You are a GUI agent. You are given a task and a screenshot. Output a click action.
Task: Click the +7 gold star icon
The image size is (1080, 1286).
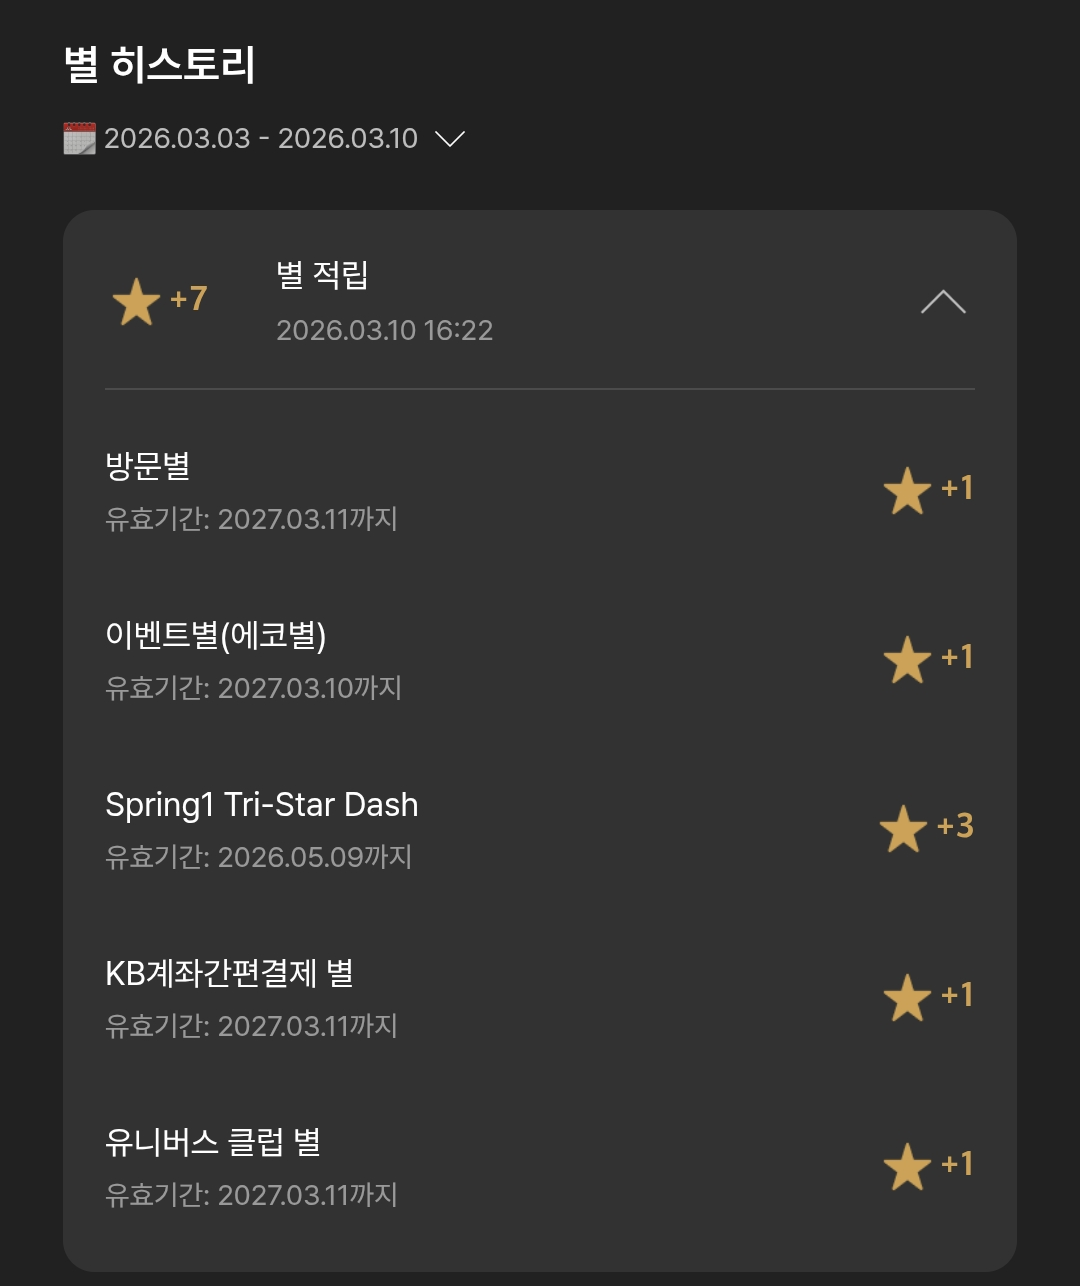click(x=136, y=302)
